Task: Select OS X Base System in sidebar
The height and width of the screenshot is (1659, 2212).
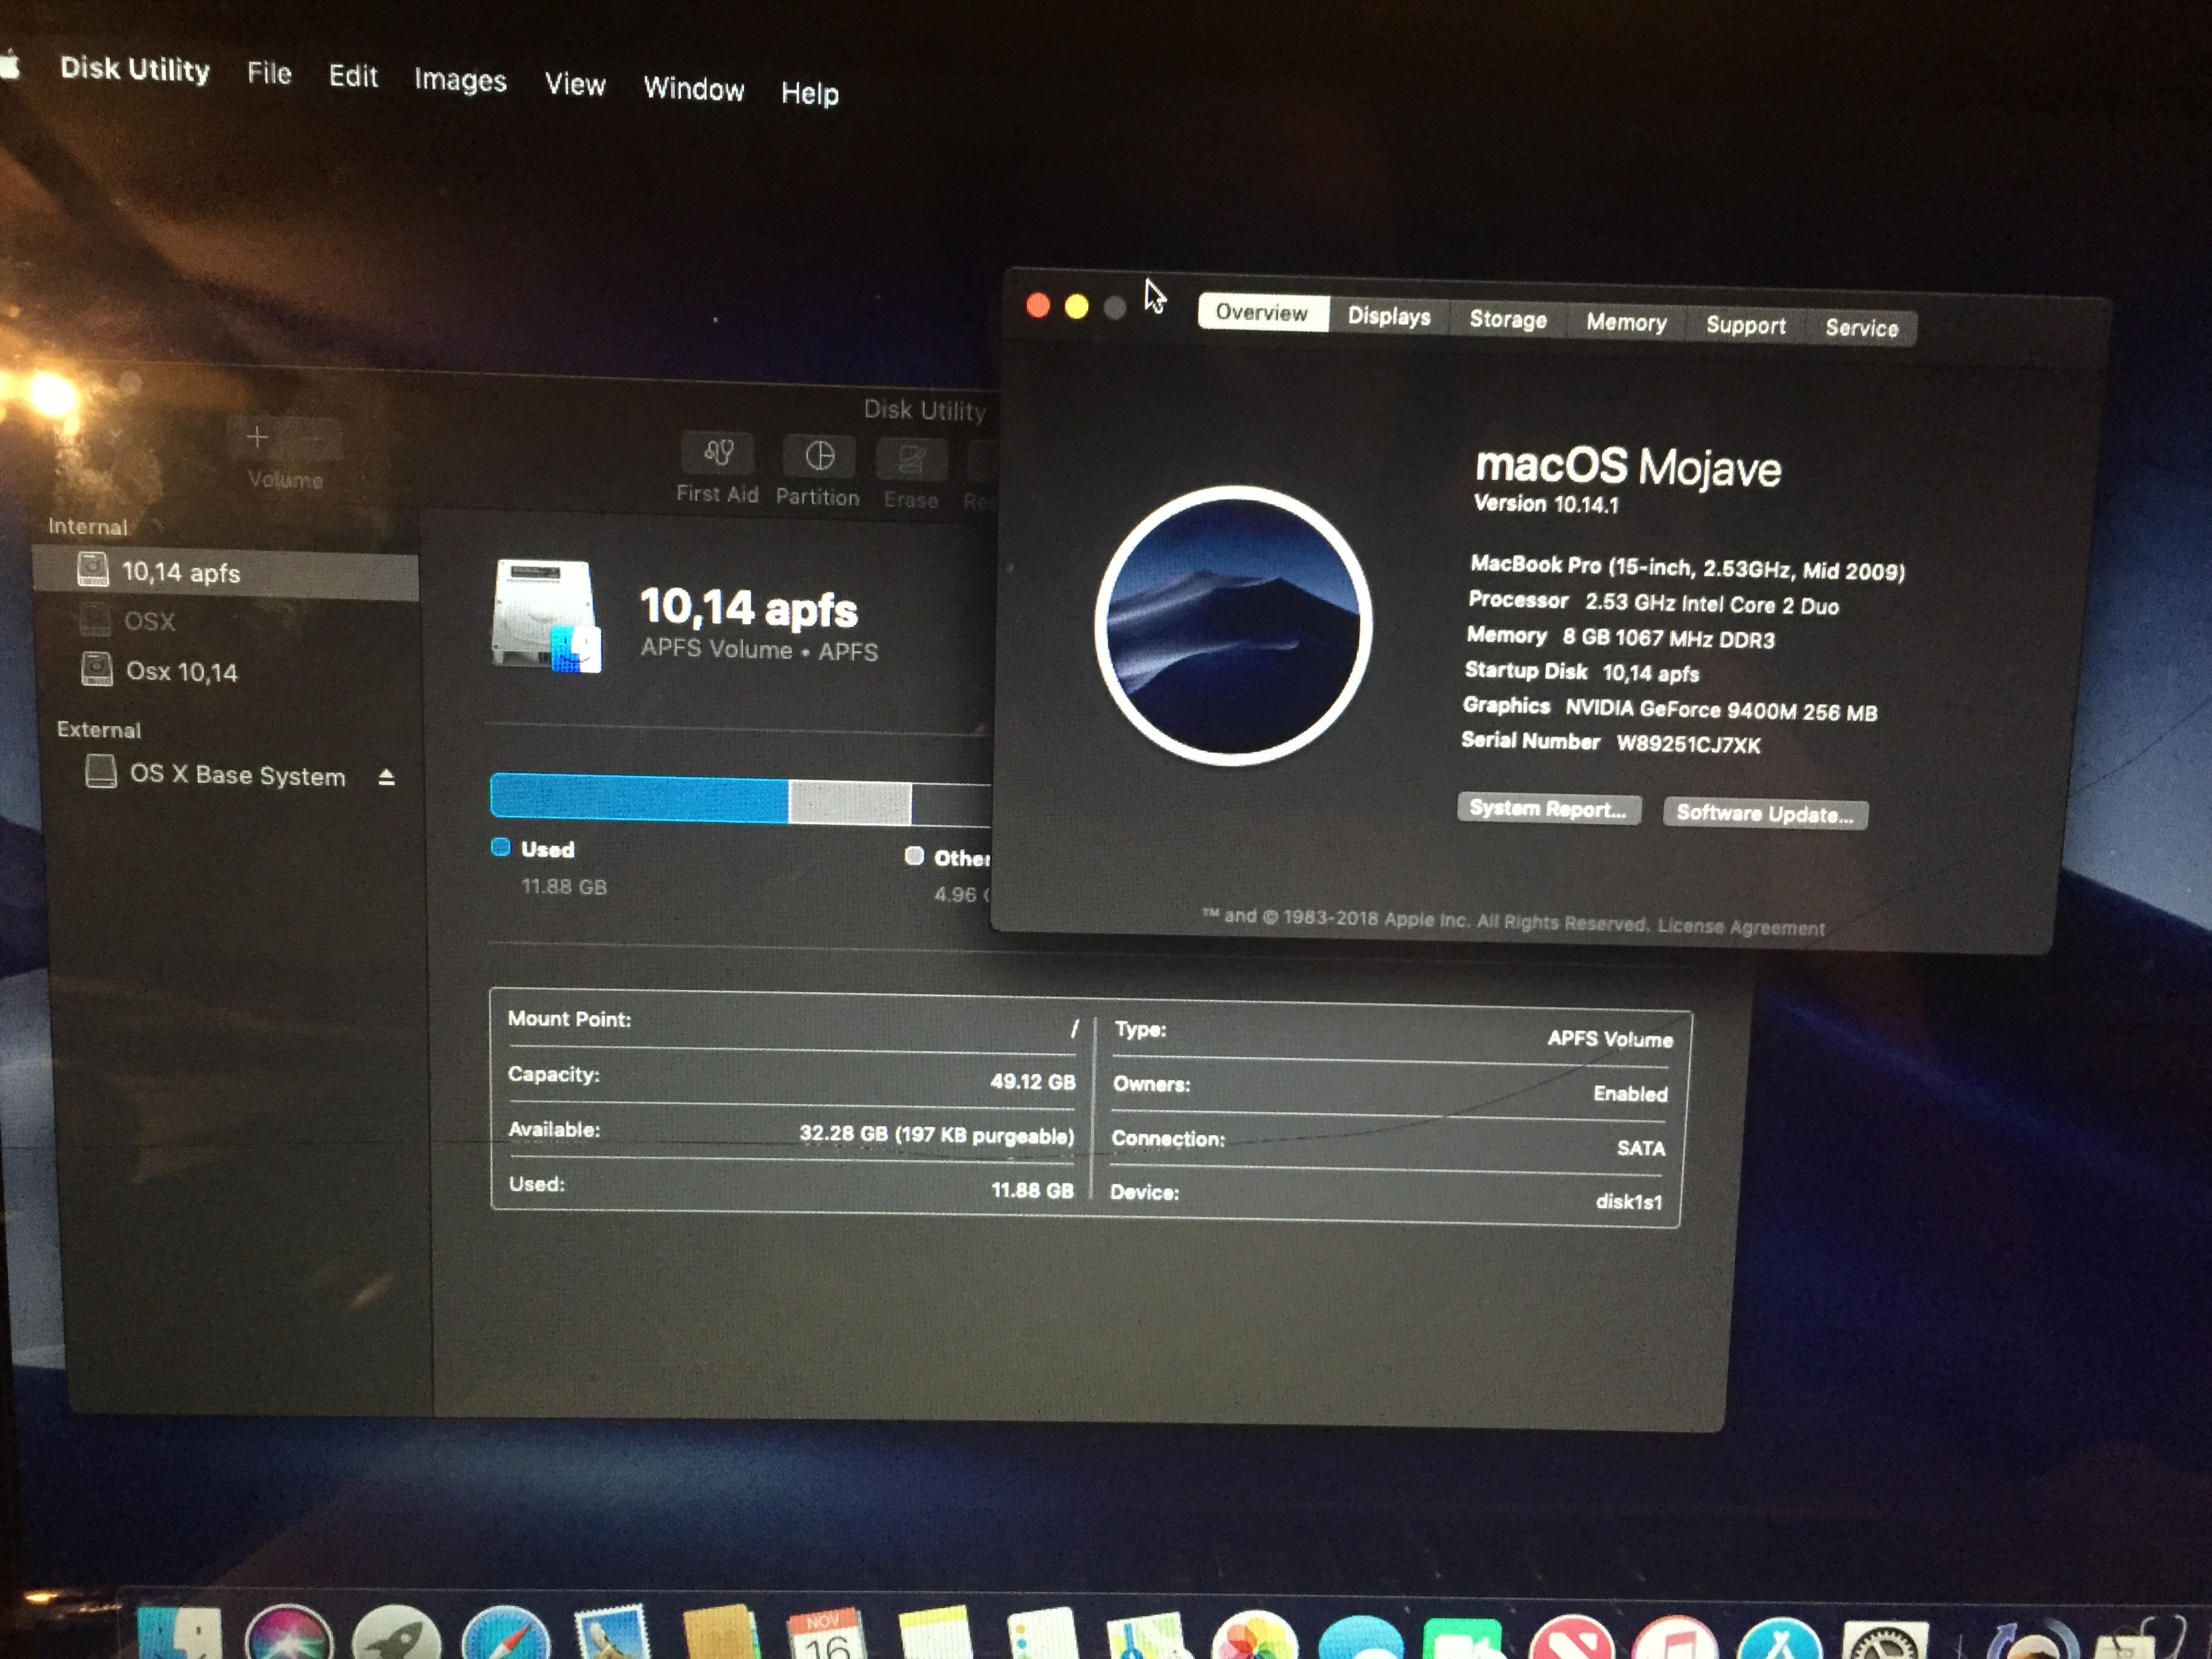Action: pyautogui.click(x=237, y=775)
